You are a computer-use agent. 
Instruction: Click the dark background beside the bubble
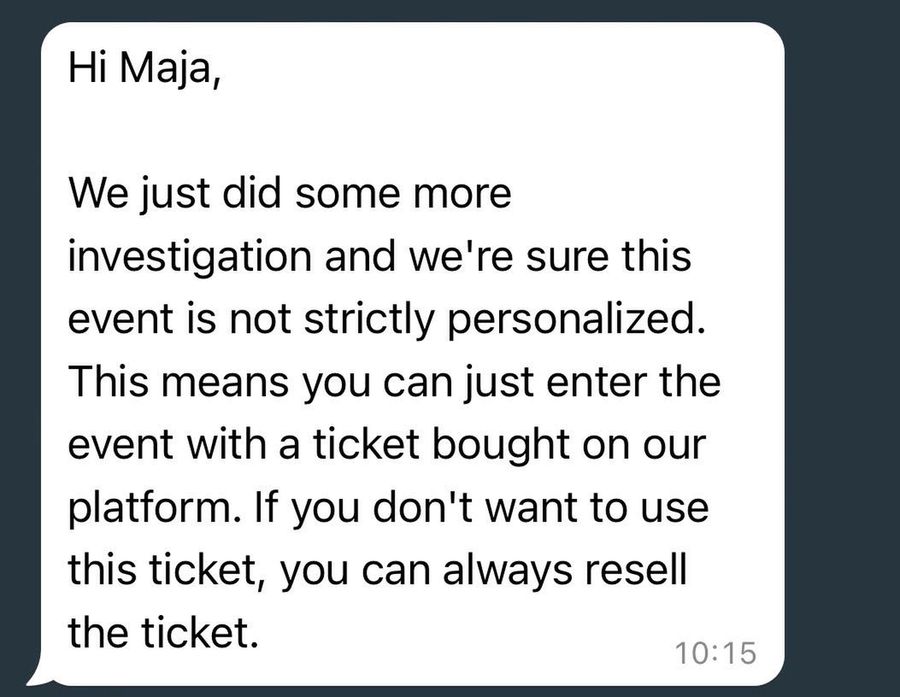coord(842,344)
